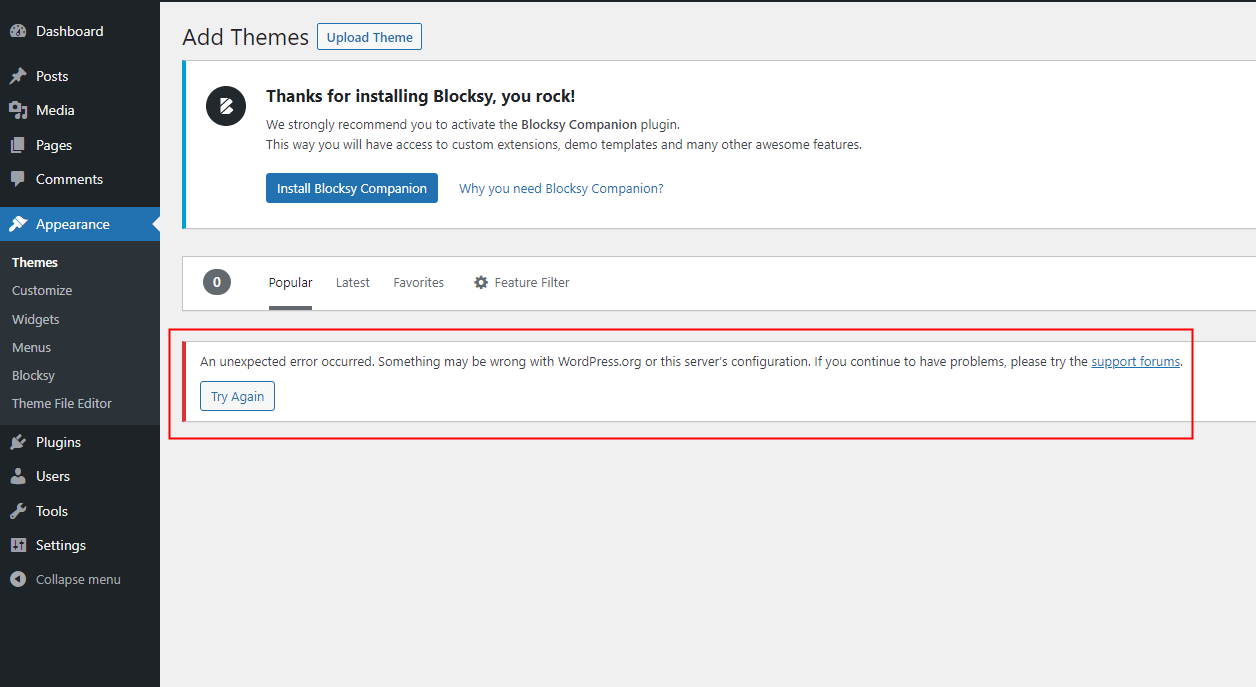
Task: Collapse the admin menu via its label
Action: tap(78, 579)
